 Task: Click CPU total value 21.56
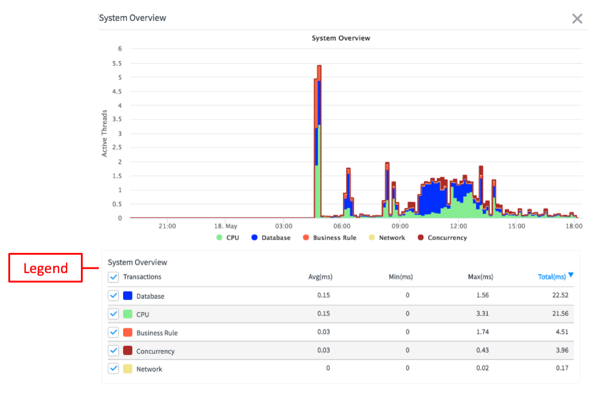560,313
